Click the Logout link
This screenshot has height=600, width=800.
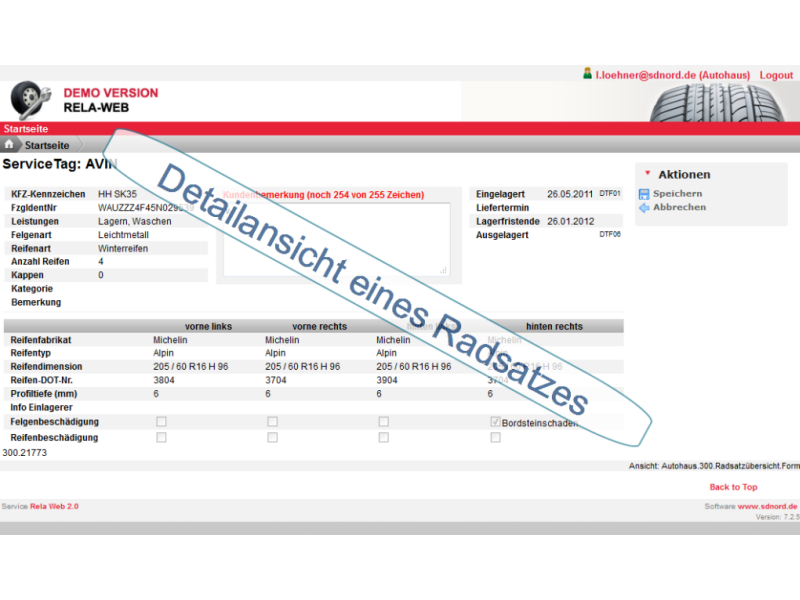click(x=776, y=75)
